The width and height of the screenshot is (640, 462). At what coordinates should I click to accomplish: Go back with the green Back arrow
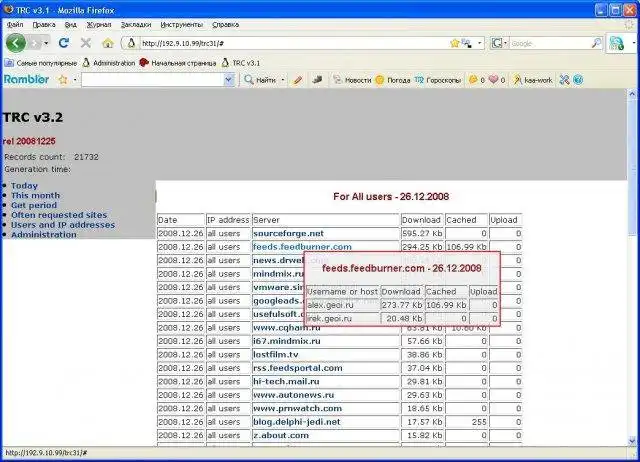[16, 43]
